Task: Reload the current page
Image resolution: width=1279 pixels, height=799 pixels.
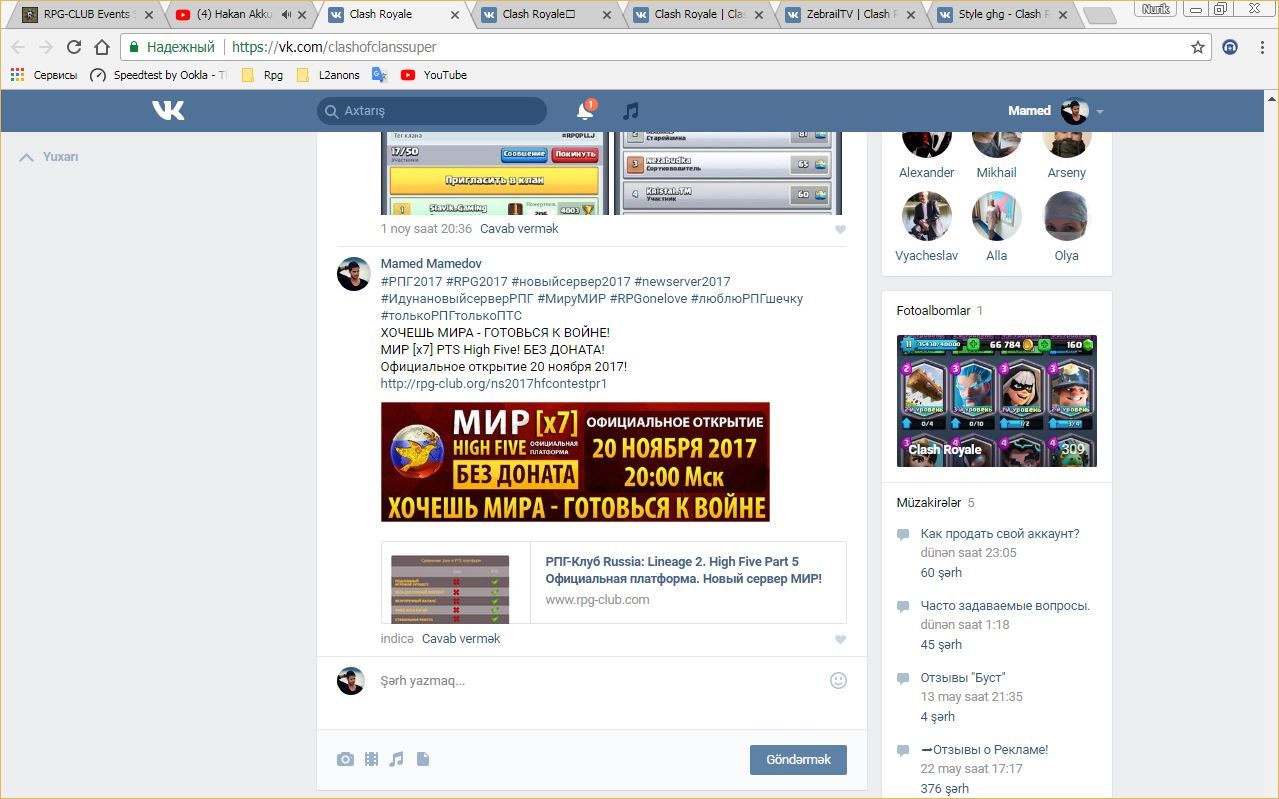Action: pyautogui.click(x=74, y=47)
